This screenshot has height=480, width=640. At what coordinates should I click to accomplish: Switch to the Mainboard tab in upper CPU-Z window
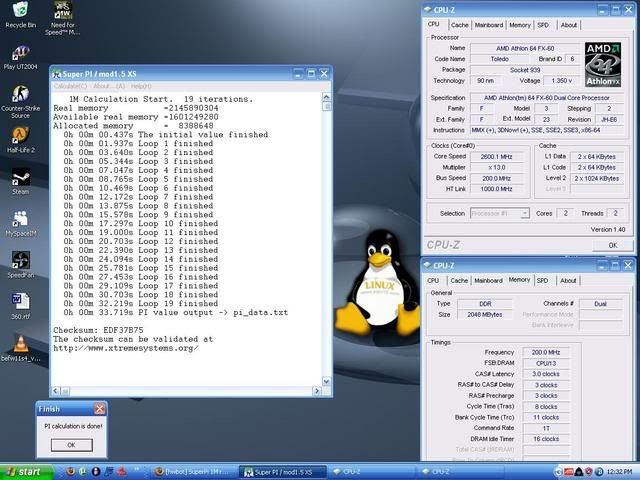pos(489,25)
